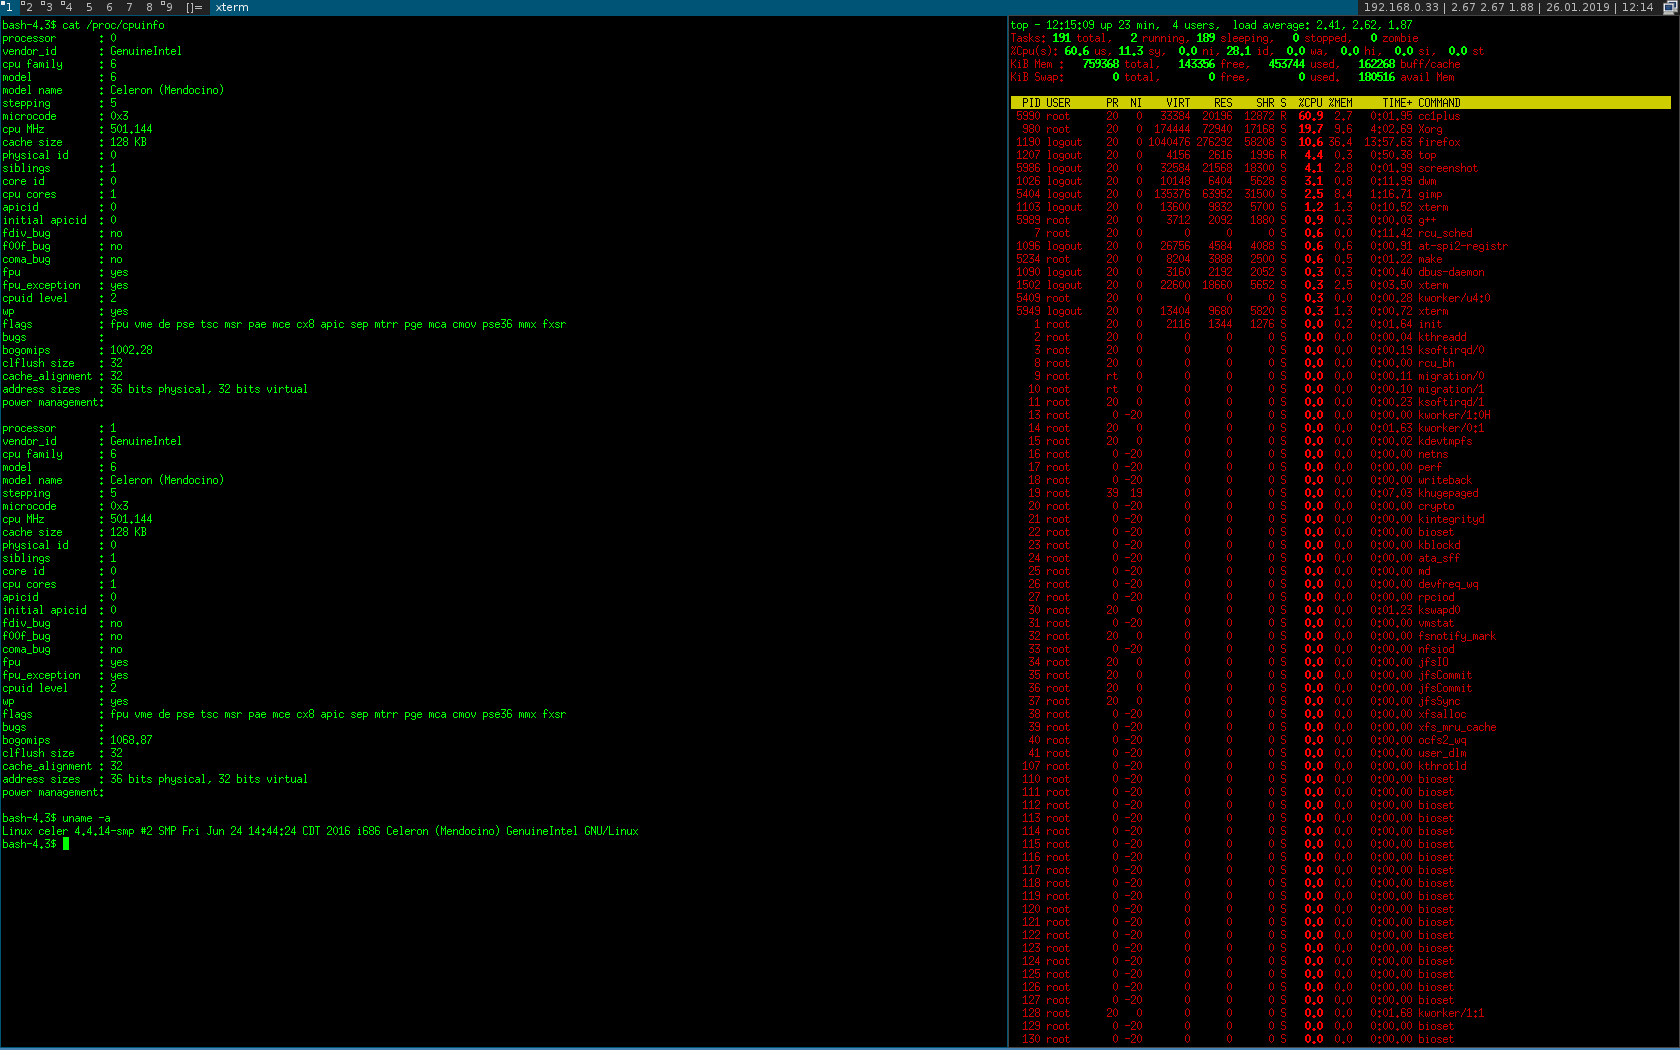1680x1050 pixels.
Task: Click the 12:14 clock in status bar
Action: (1637, 7)
